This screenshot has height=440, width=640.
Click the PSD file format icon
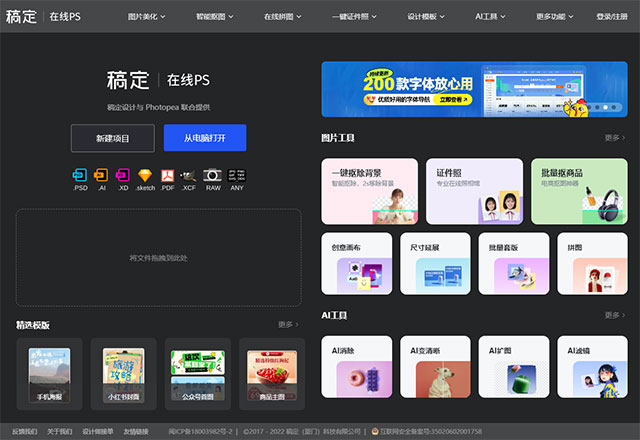(81, 175)
